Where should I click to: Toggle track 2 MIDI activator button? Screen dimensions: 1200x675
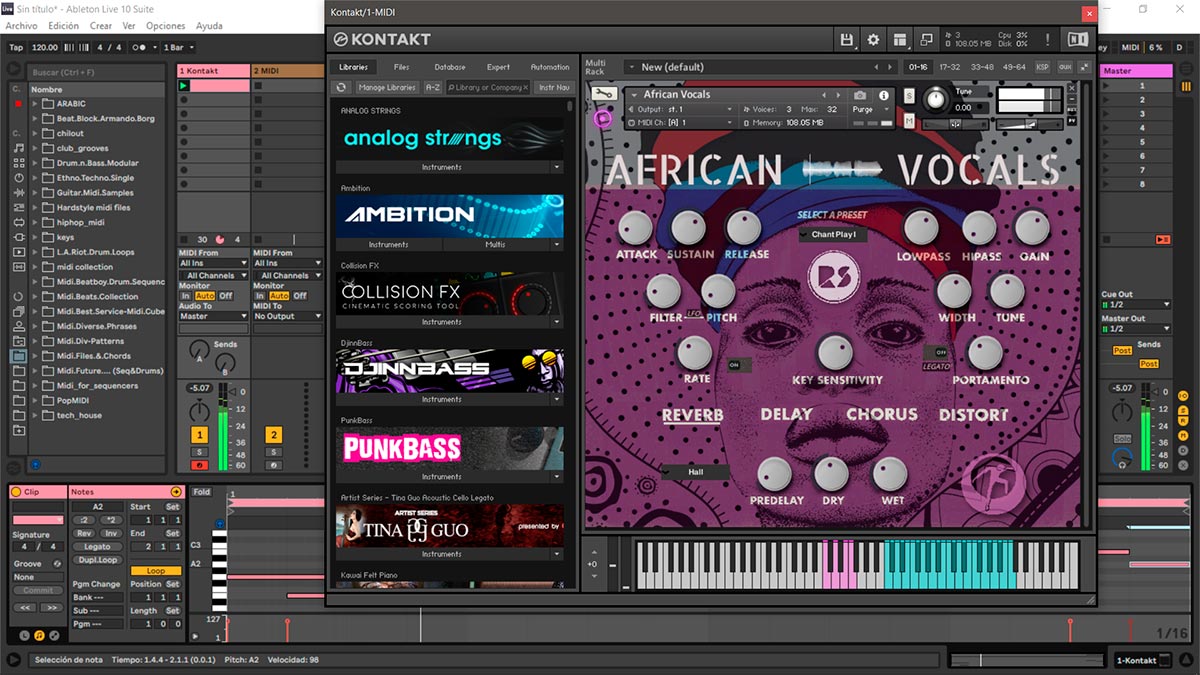click(274, 435)
